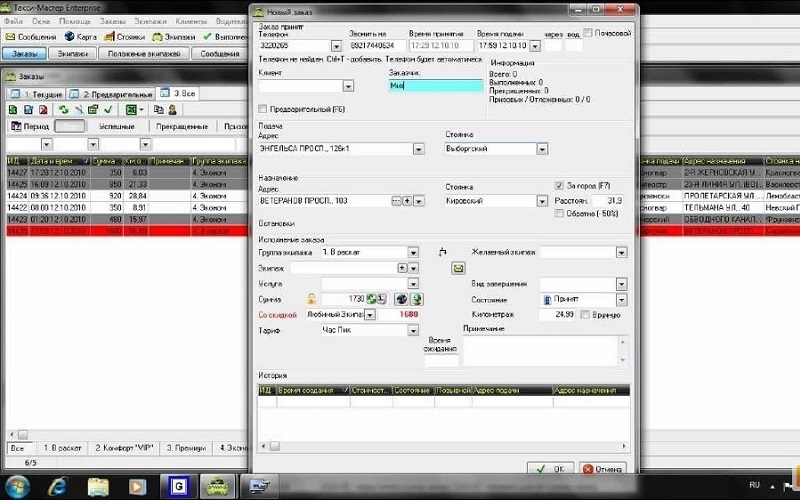
Task: Expand Группа экипажа dropdown
Action: (413, 252)
